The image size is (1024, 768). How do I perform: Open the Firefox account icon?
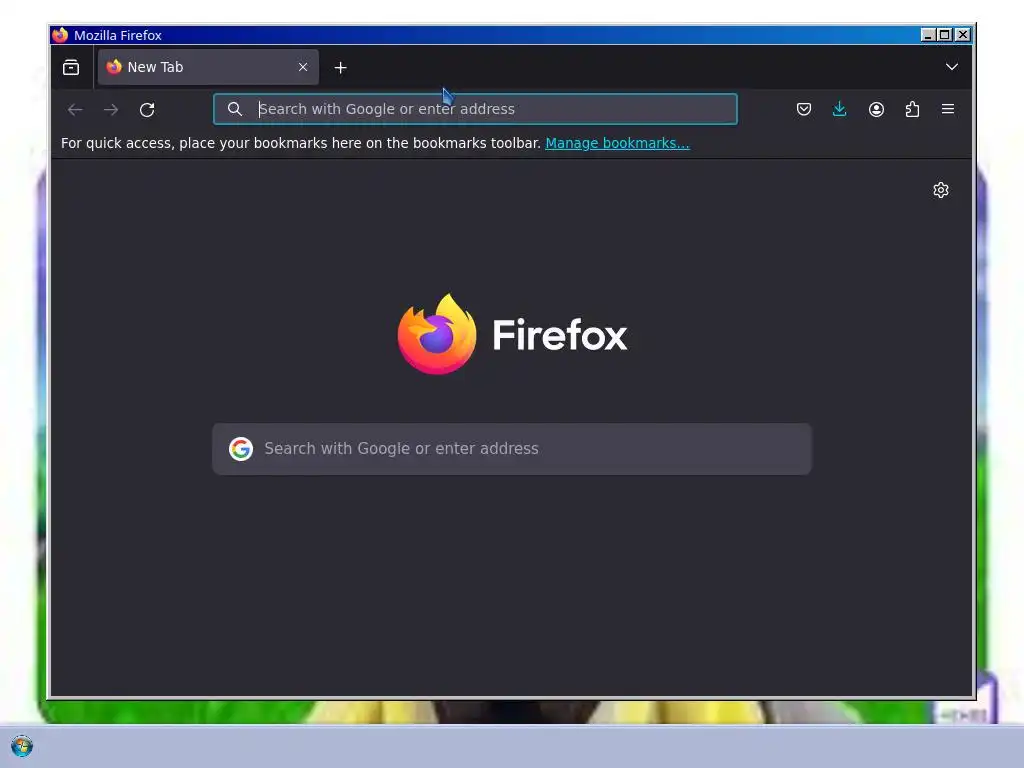[x=876, y=109]
